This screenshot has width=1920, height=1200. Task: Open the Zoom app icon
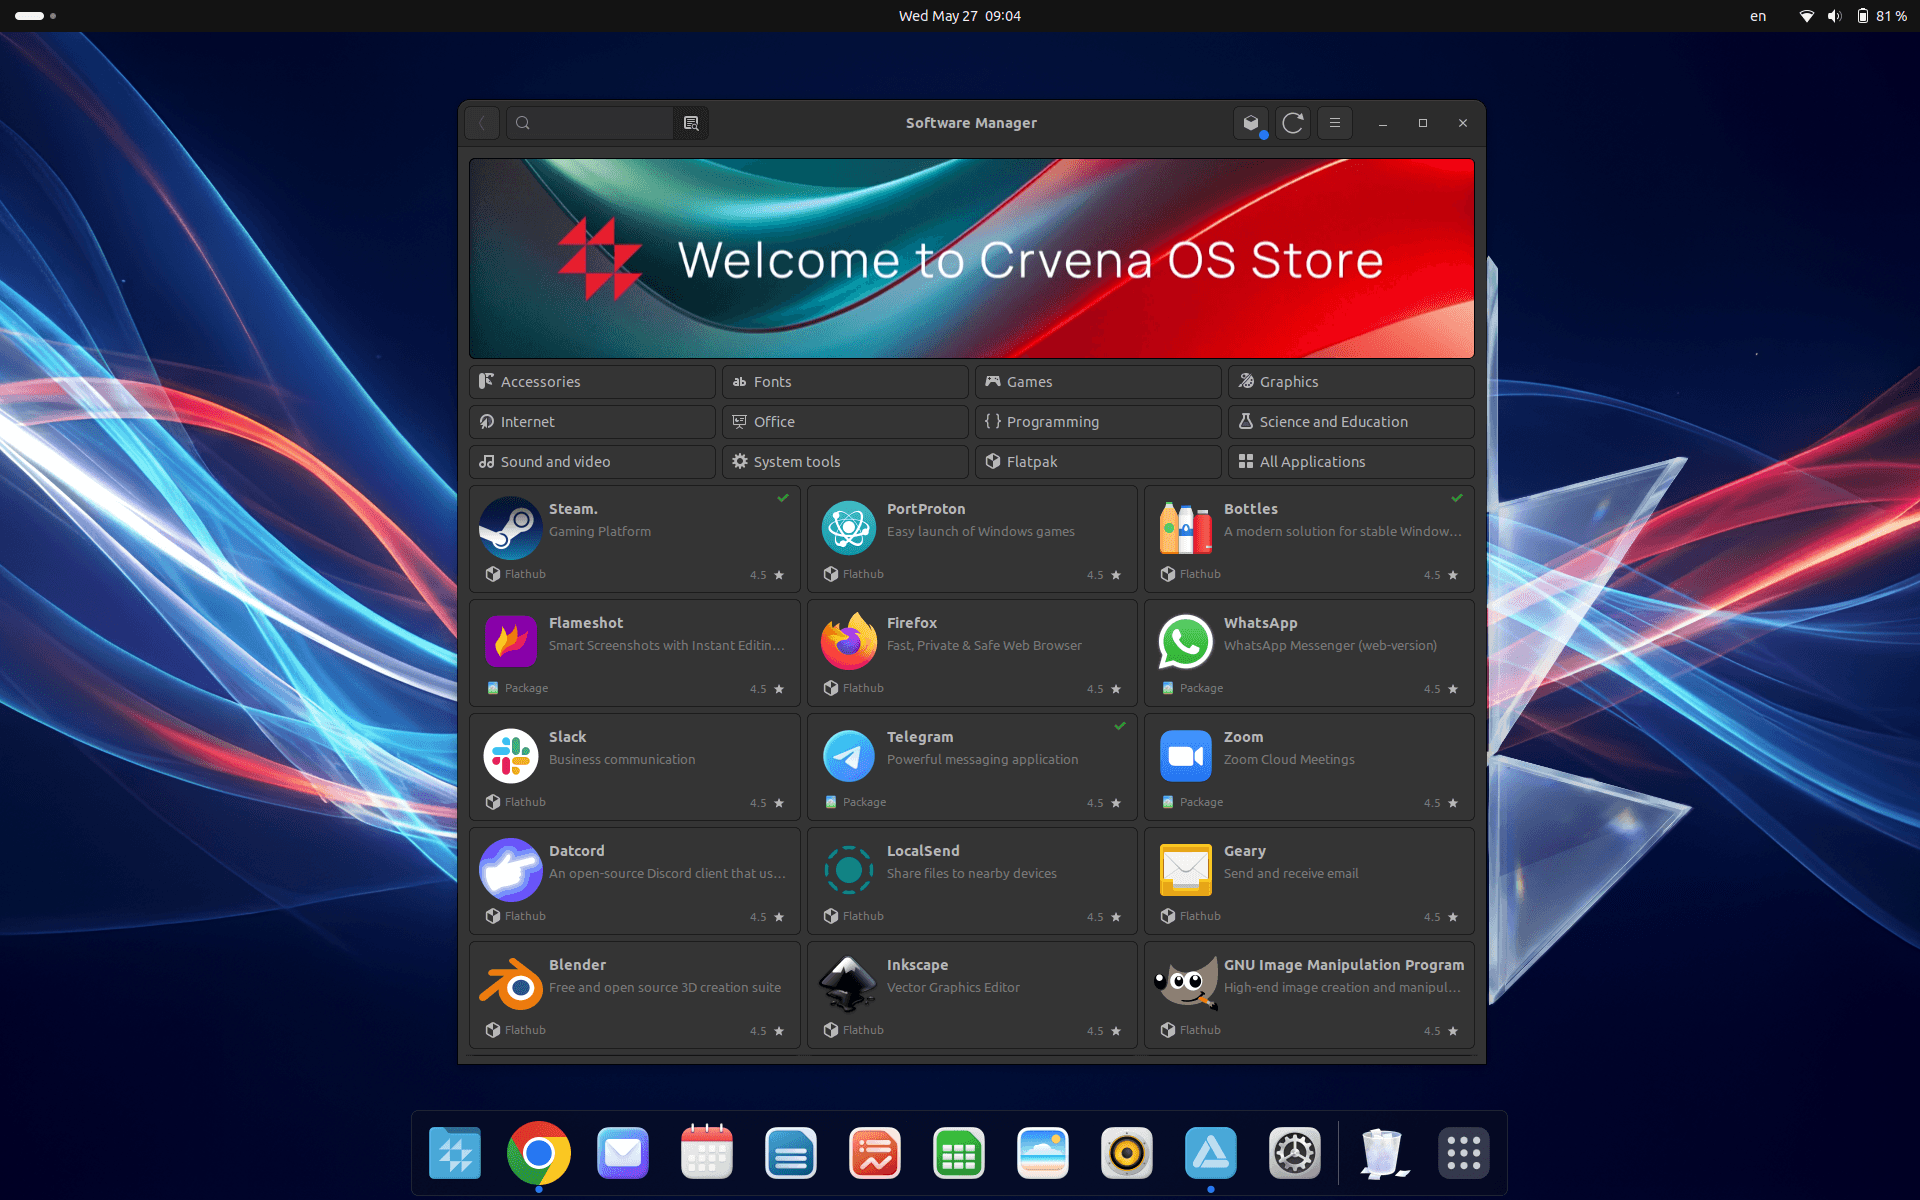pyautogui.click(x=1186, y=756)
